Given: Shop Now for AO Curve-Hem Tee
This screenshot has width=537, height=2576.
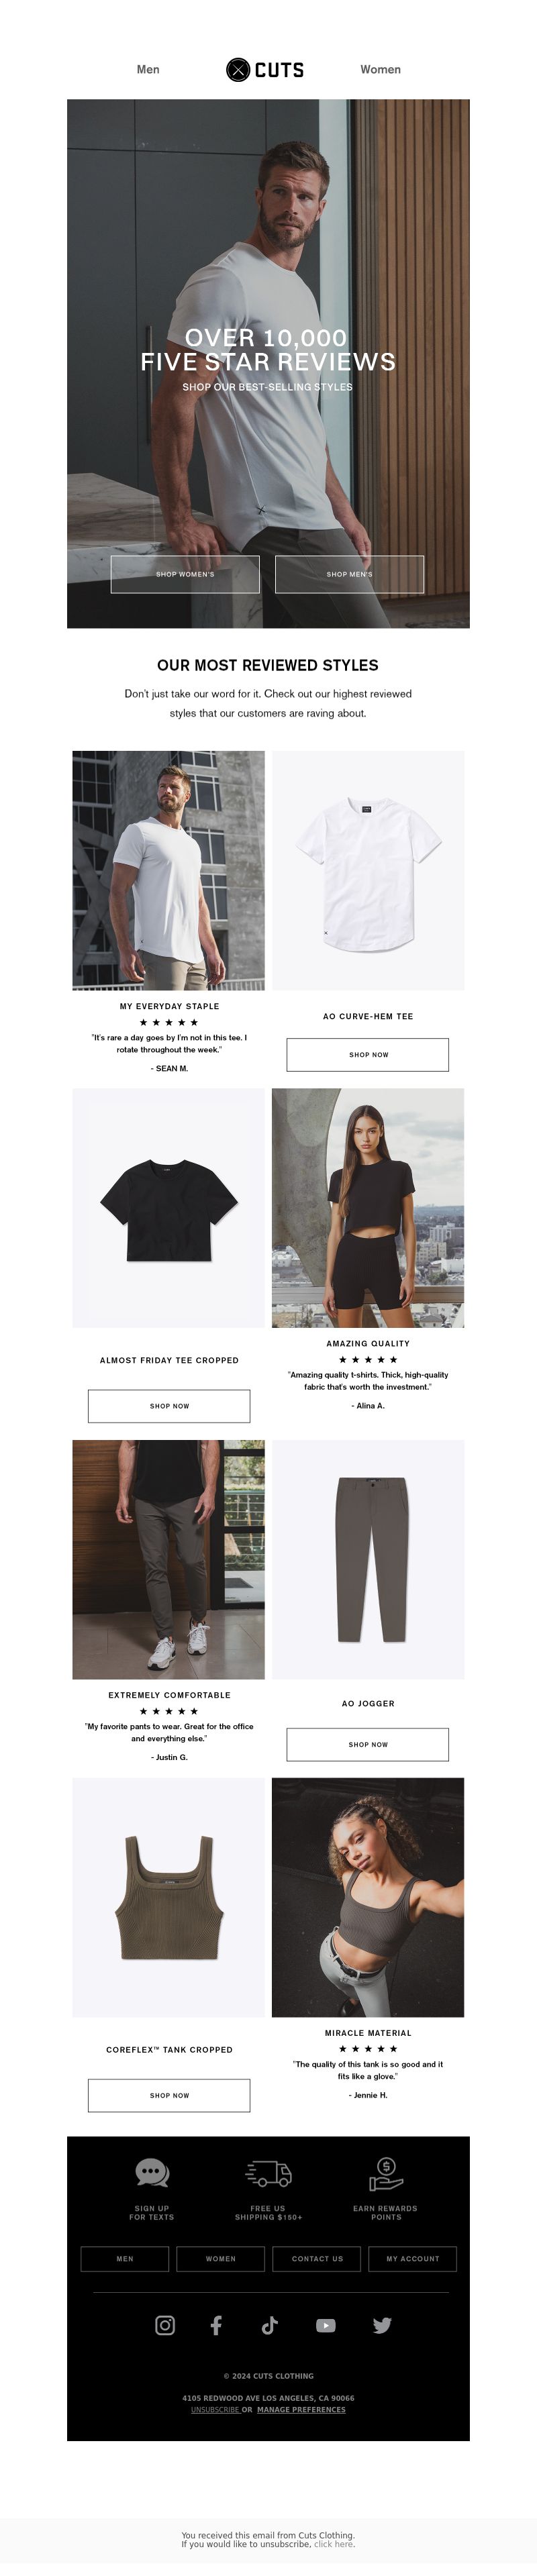Looking at the screenshot, I should tap(368, 1054).
